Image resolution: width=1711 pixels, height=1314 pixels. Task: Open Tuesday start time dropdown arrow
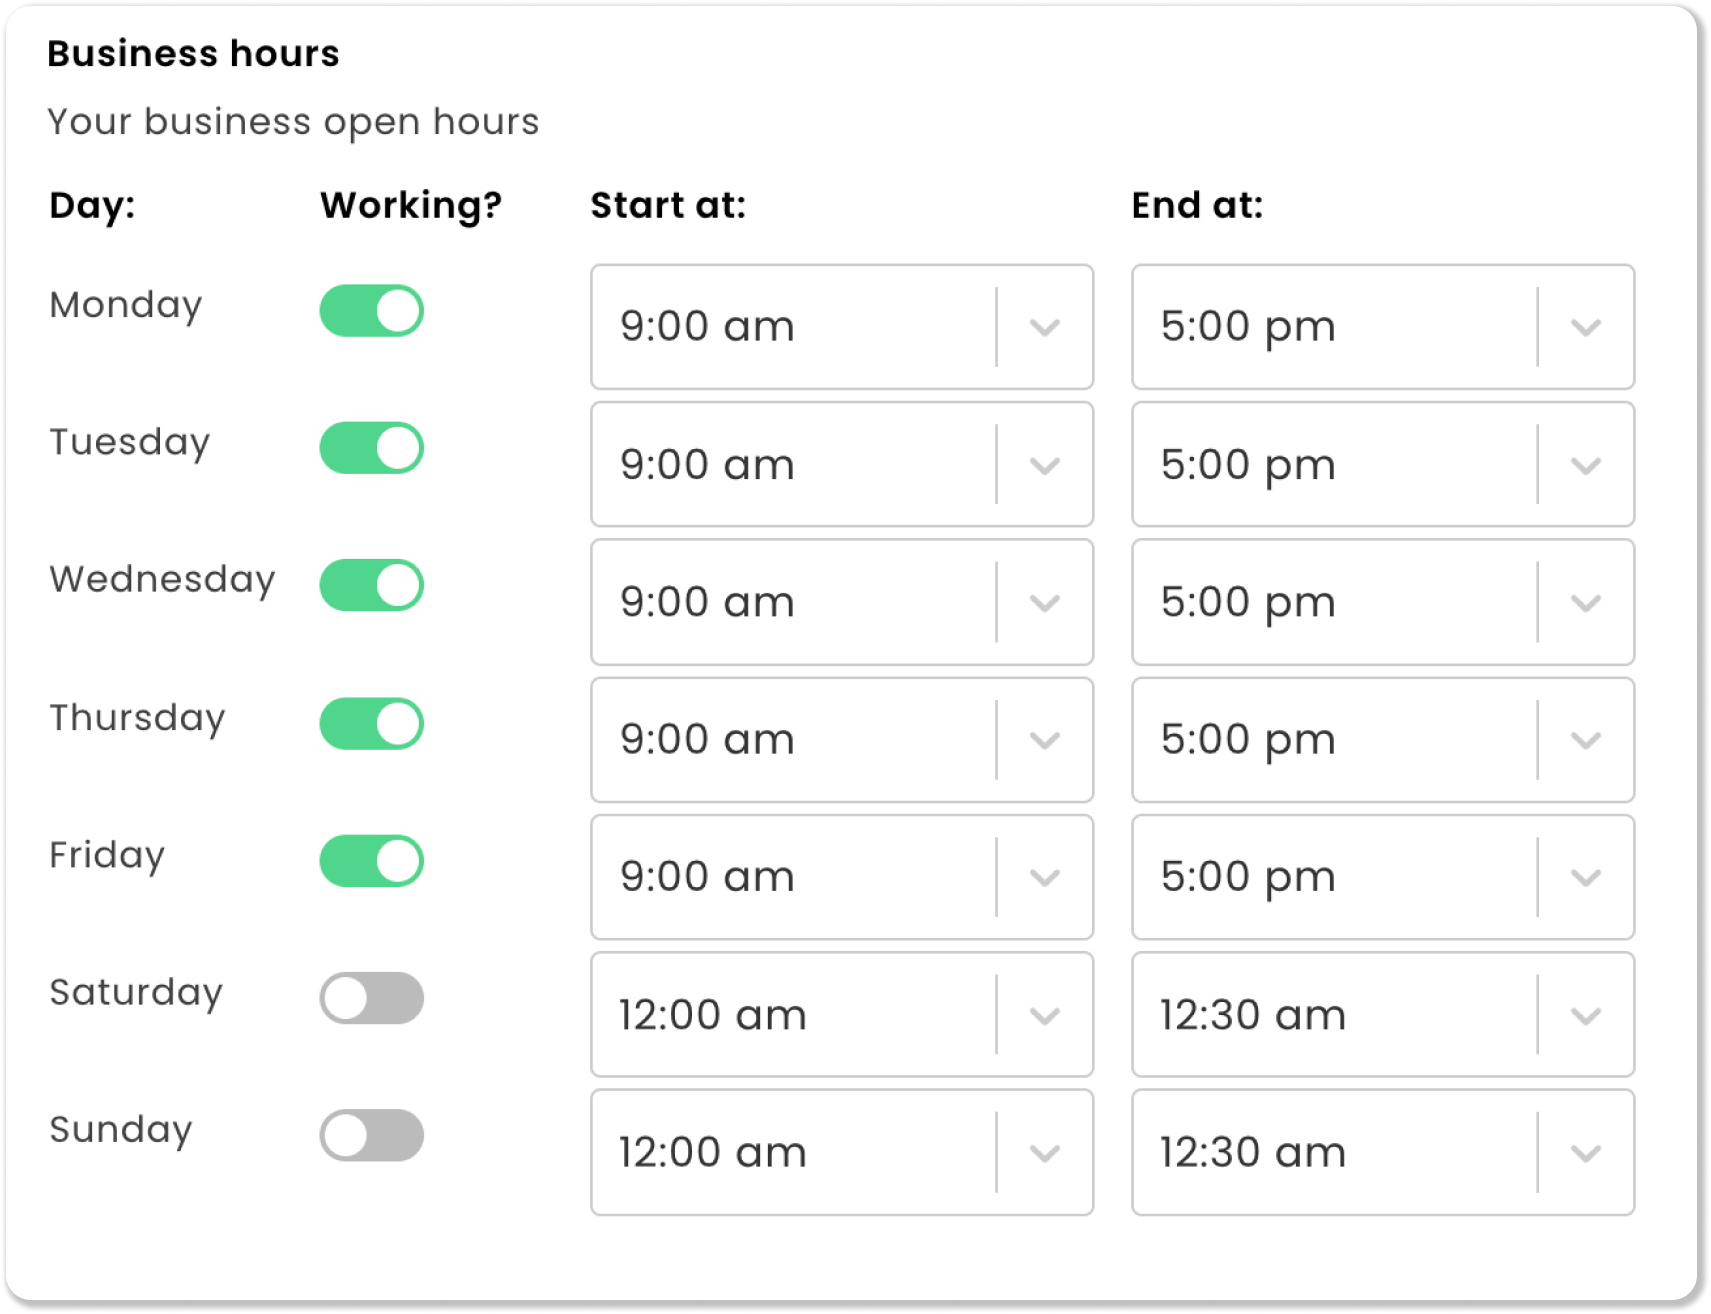(x=1045, y=465)
